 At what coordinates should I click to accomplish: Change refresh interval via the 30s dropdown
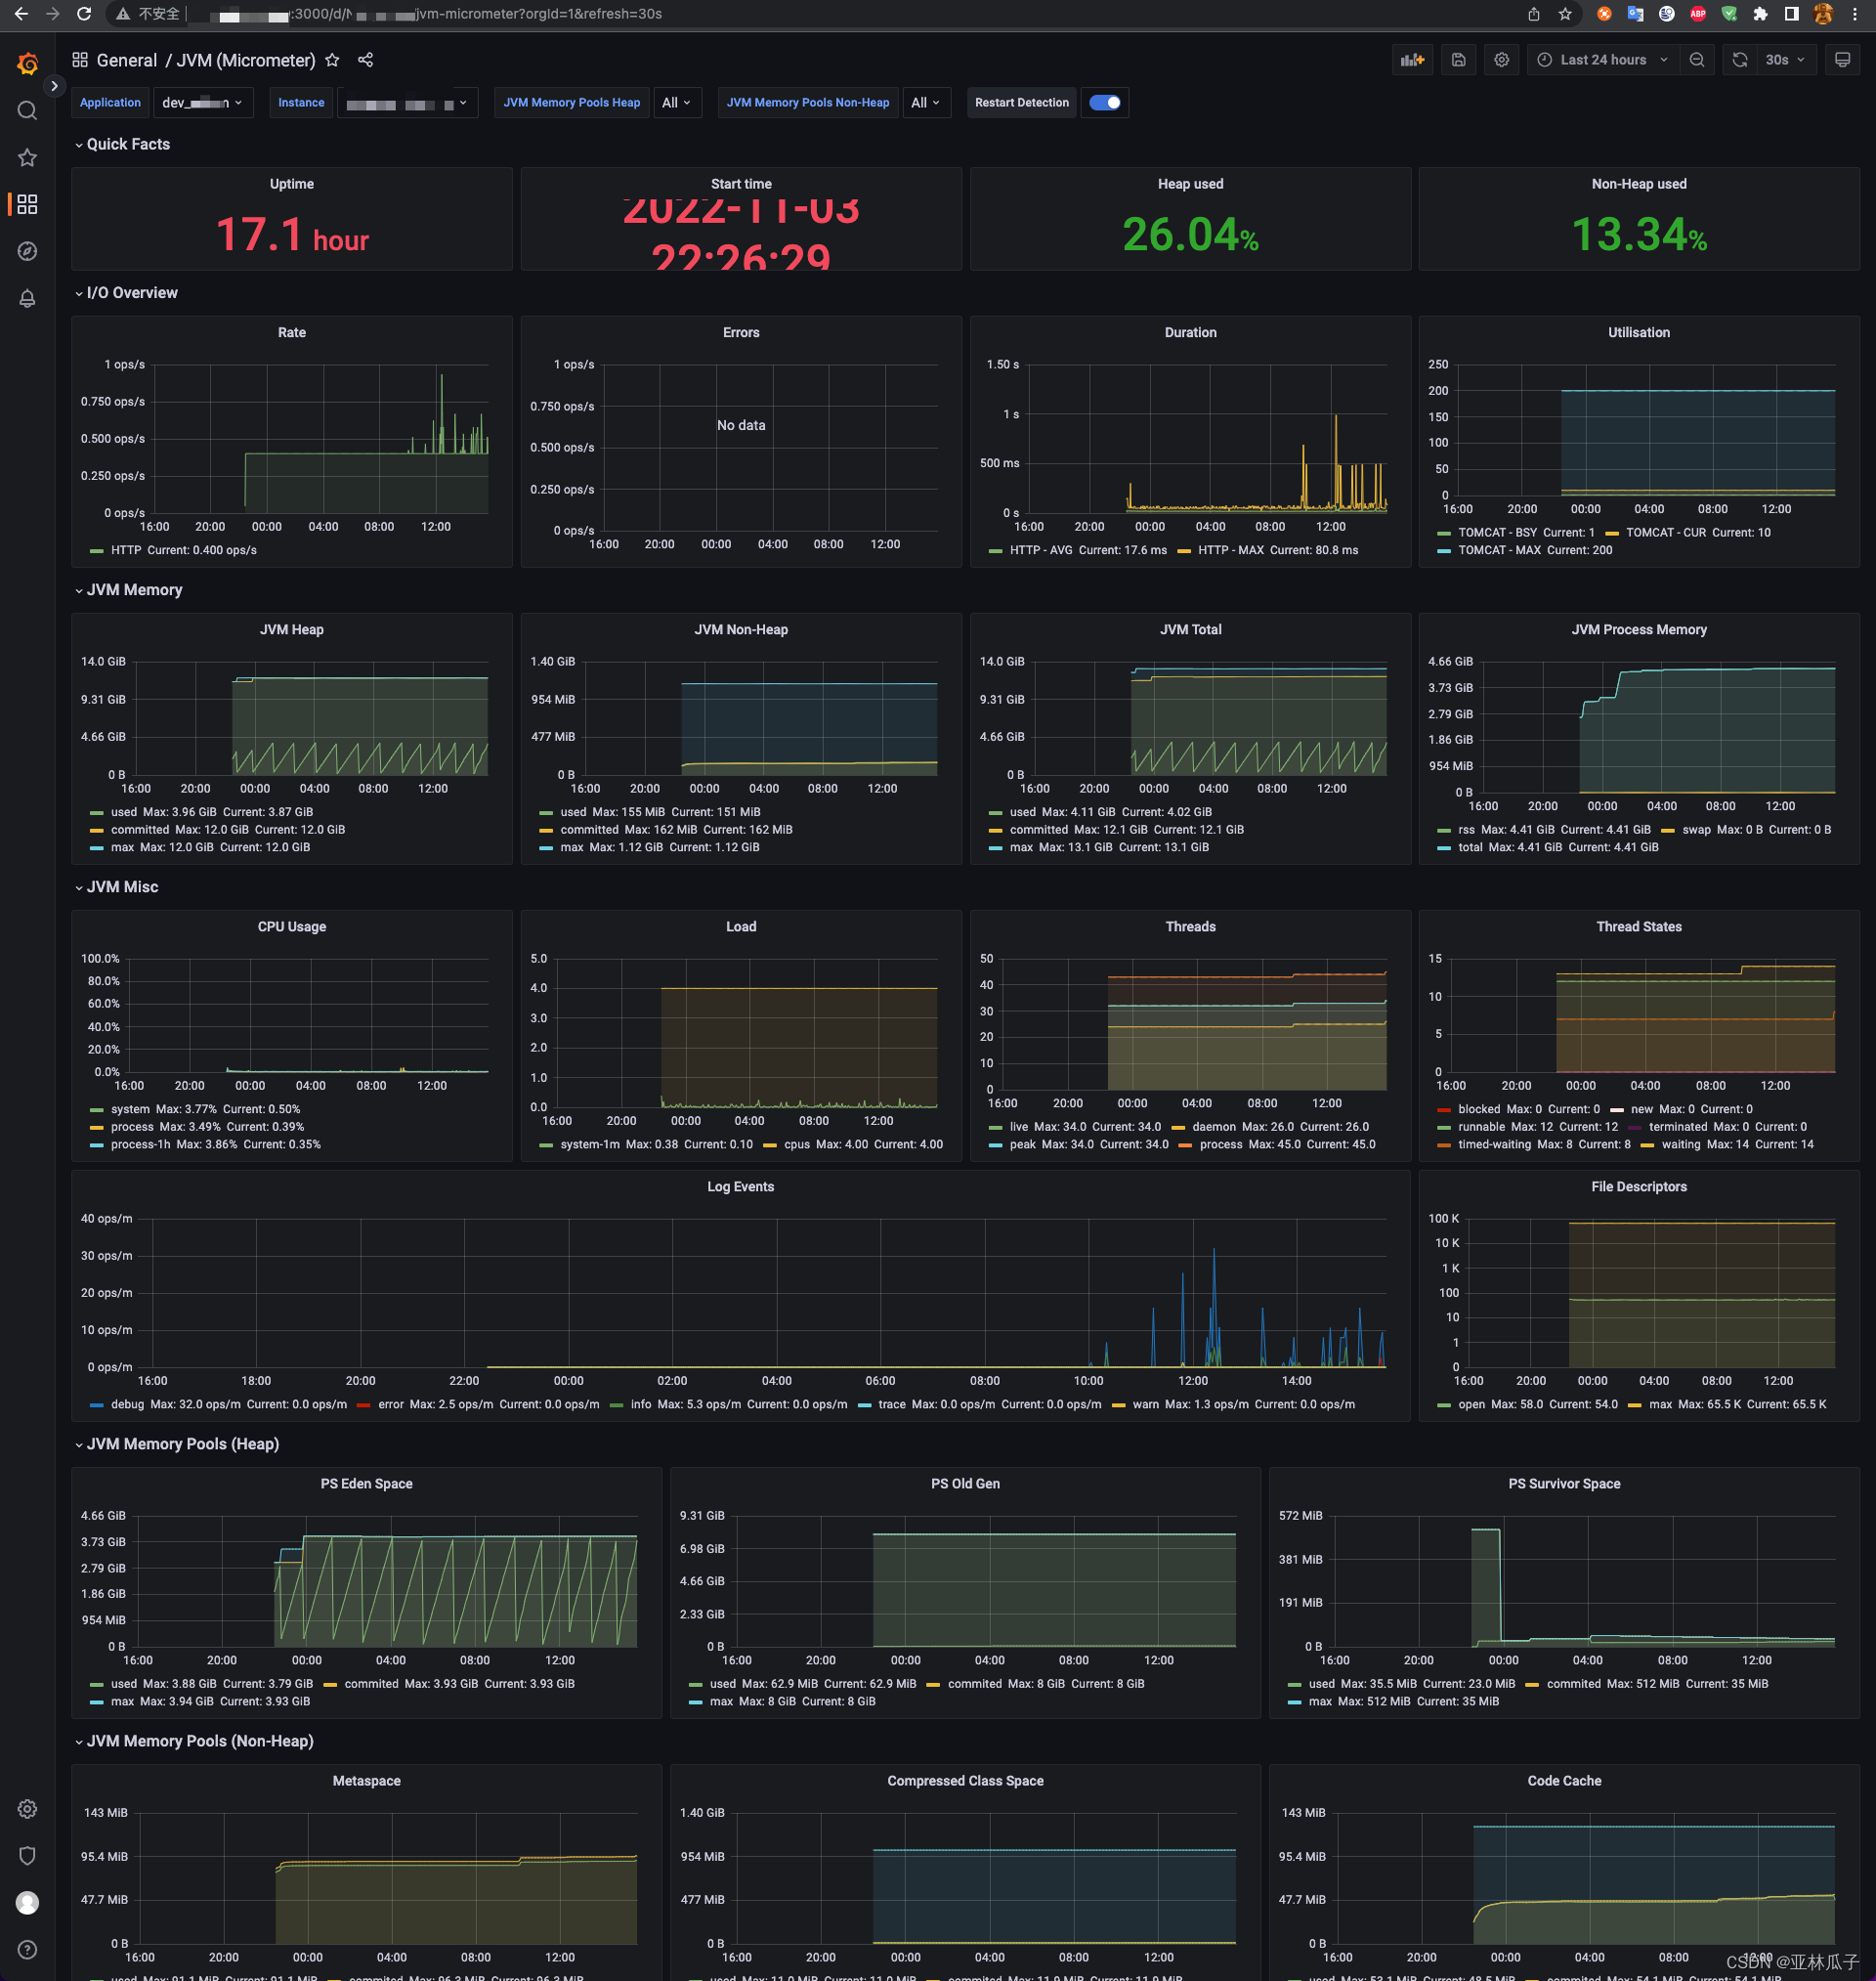[1784, 59]
